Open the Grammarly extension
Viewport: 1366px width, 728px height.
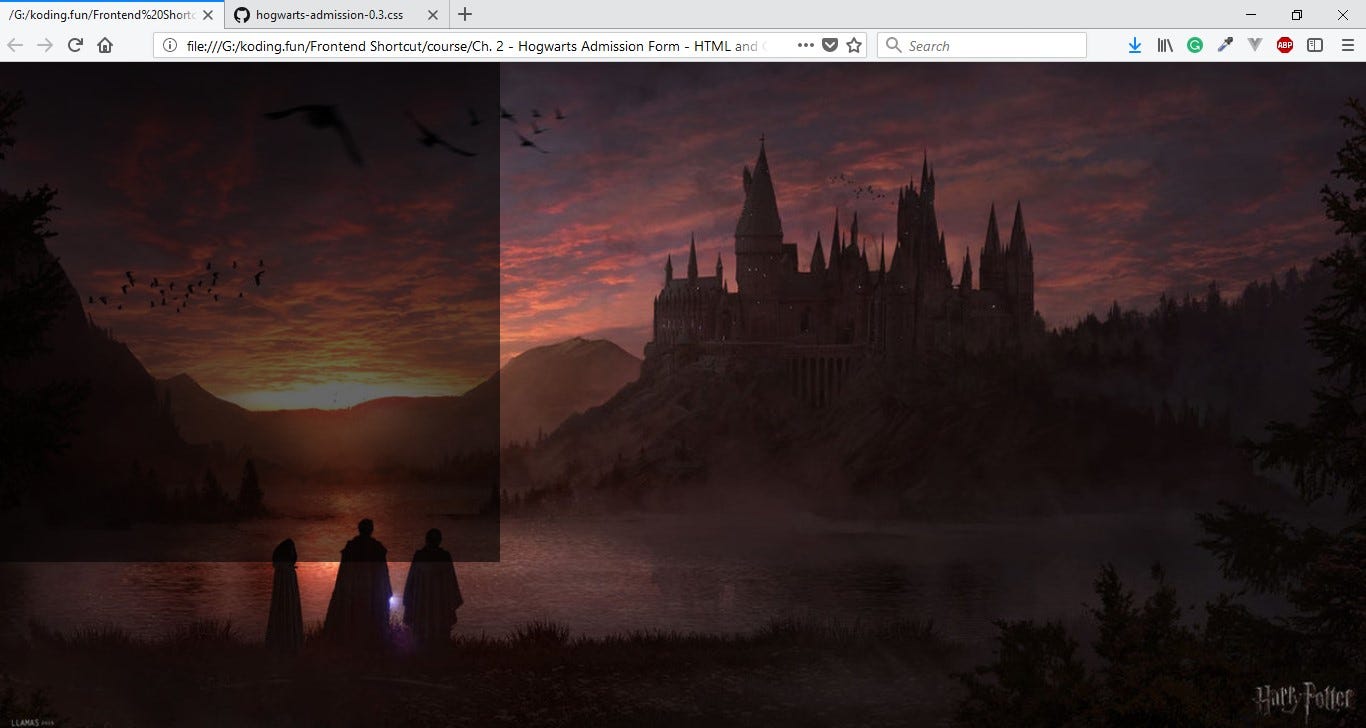(1195, 45)
